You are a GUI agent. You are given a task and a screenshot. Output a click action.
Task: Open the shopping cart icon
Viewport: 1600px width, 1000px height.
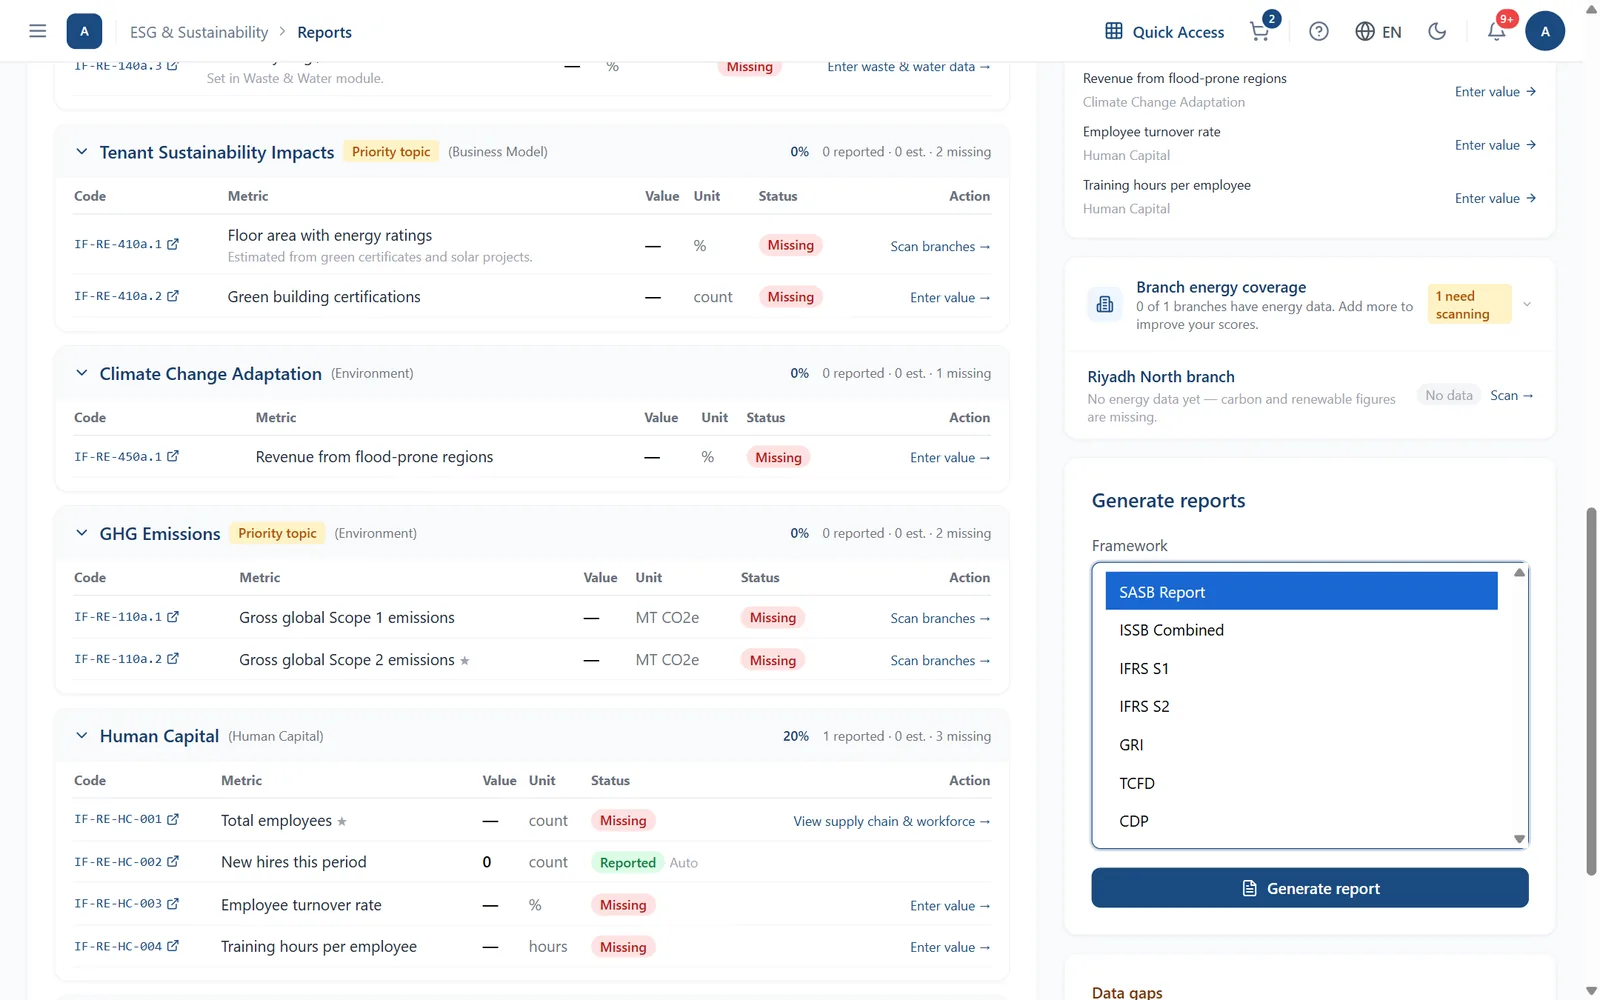[1260, 31]
